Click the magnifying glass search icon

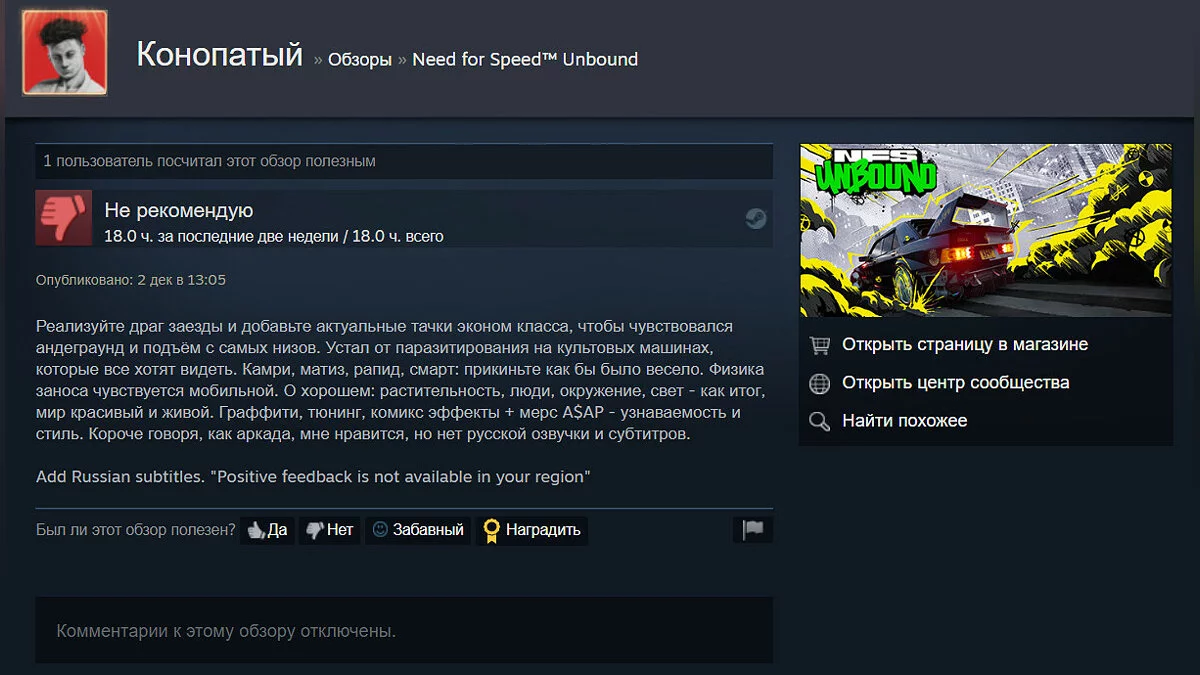point(820,421)
